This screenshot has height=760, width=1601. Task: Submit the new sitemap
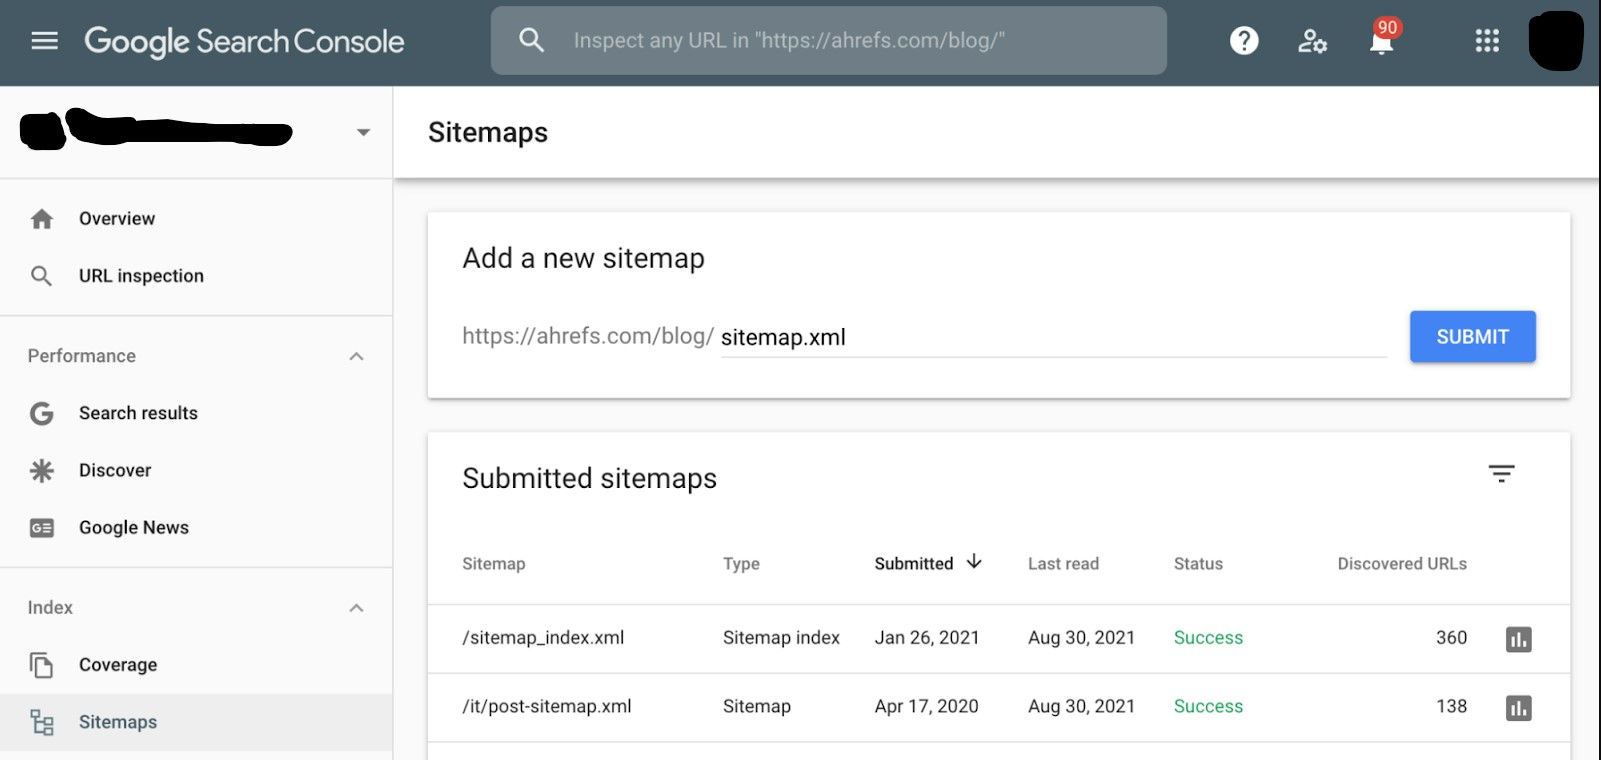pyautogui.click(x=1472, y=337)
